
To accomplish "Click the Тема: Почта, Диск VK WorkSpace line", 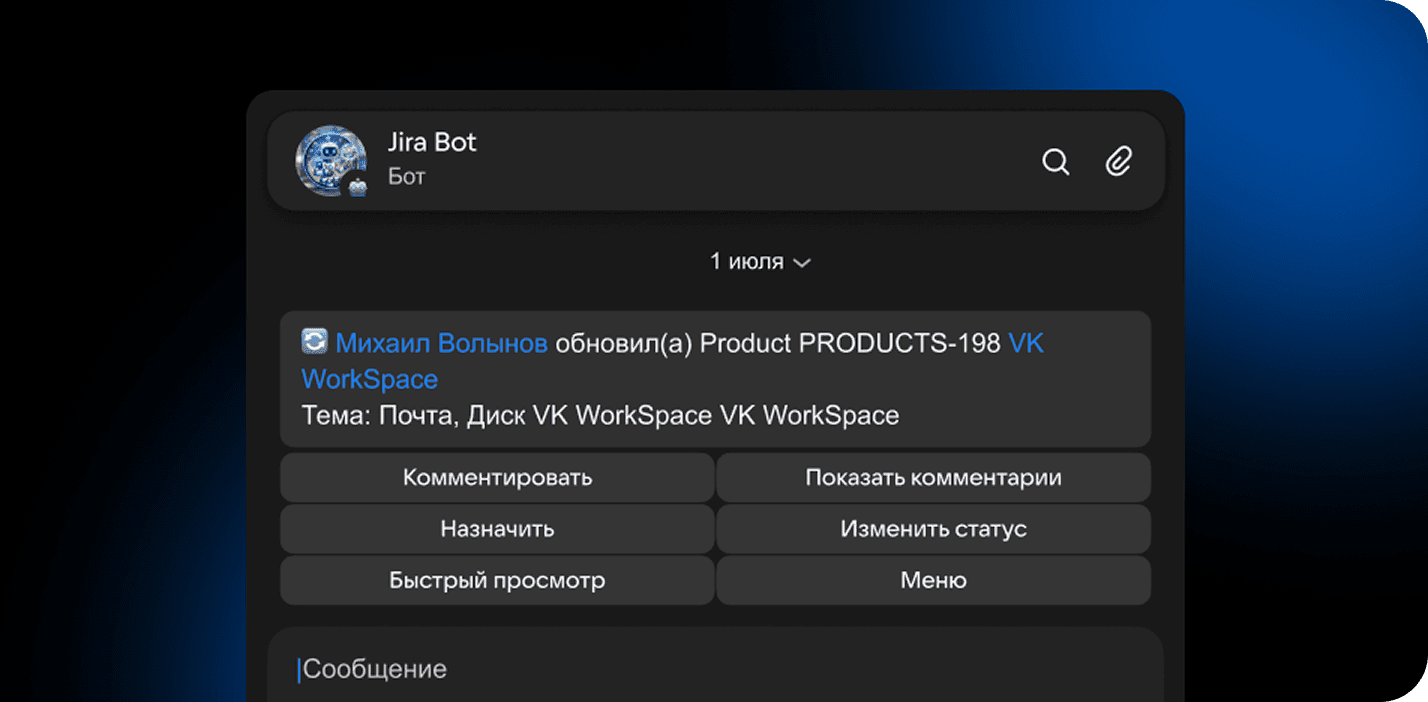I will (x=600, y=415).
